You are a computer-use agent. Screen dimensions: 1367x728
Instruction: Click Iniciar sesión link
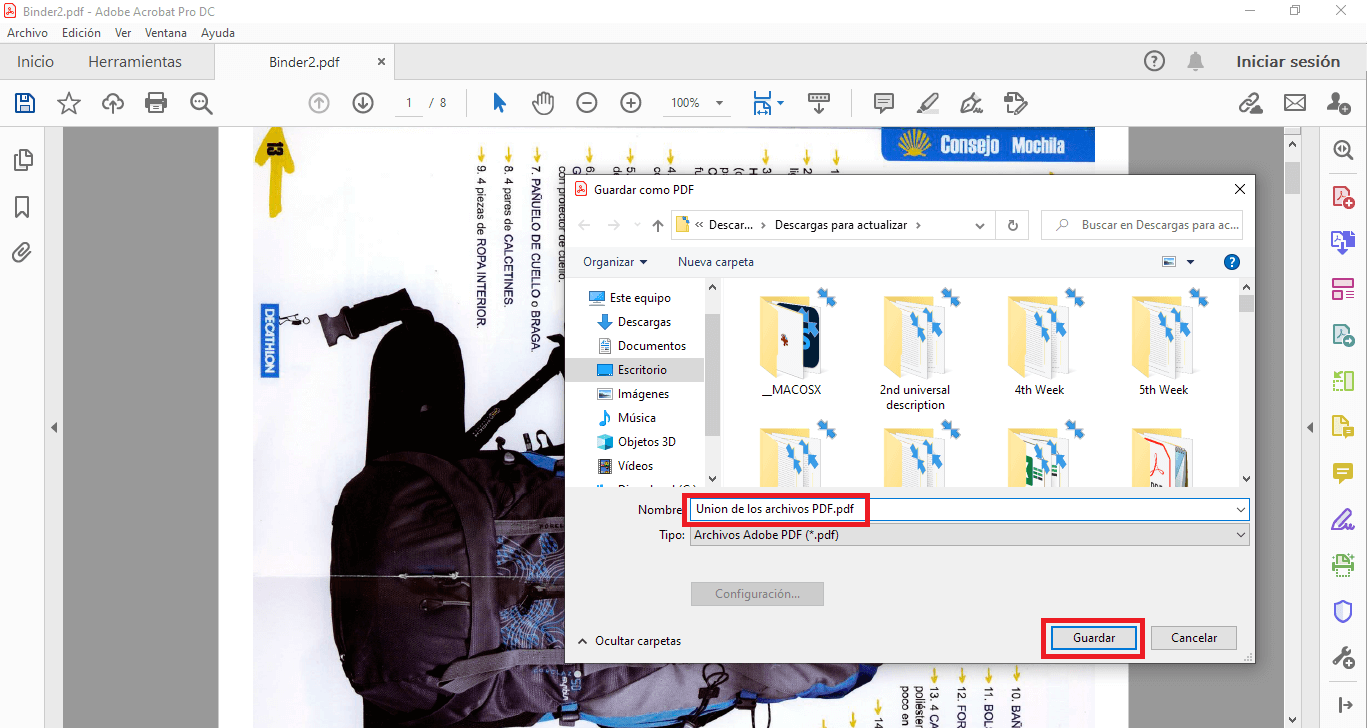point(1288,61)
